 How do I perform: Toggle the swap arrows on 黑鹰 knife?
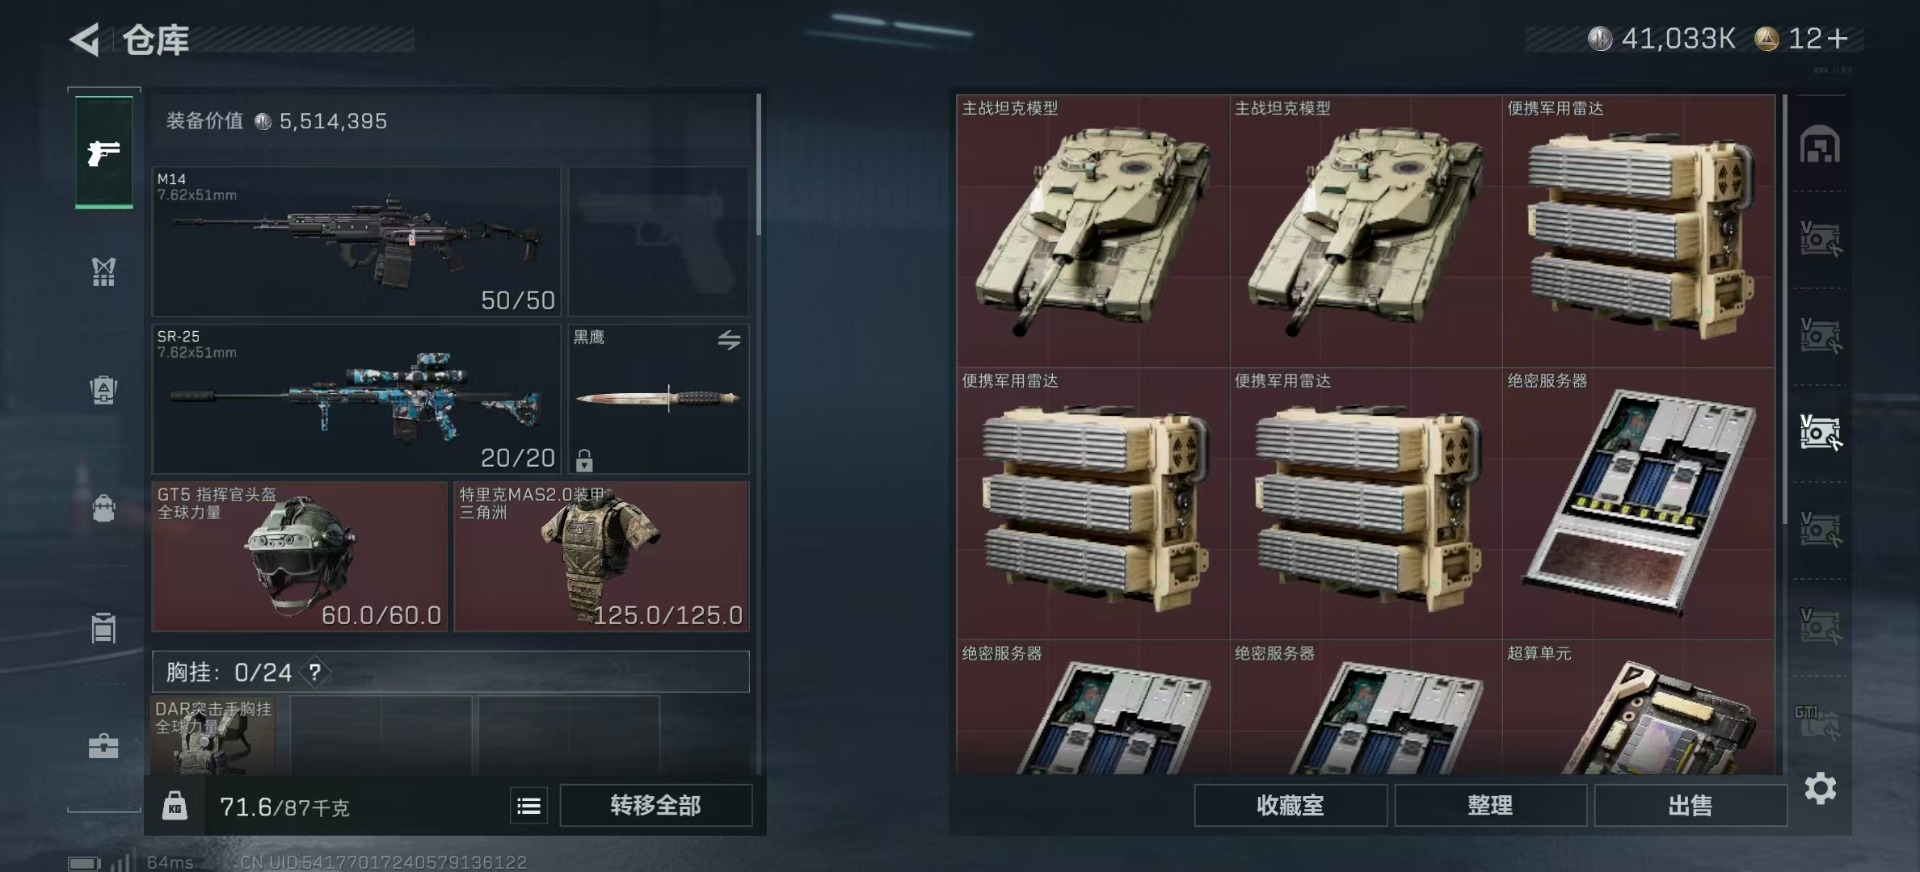pyautogui.click(x=729, y=340)
